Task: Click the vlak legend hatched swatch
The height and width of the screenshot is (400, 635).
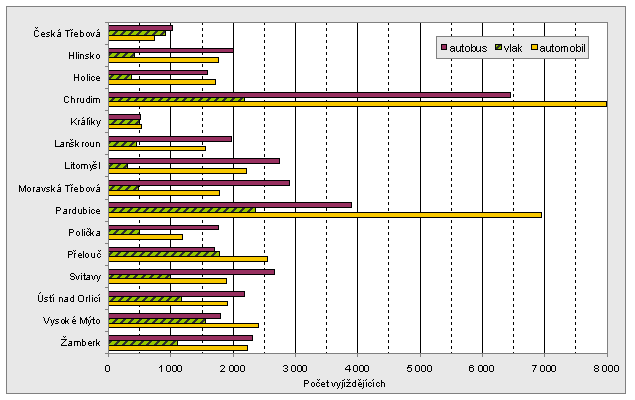Action: pyautogui.click(x=499, y=48)
